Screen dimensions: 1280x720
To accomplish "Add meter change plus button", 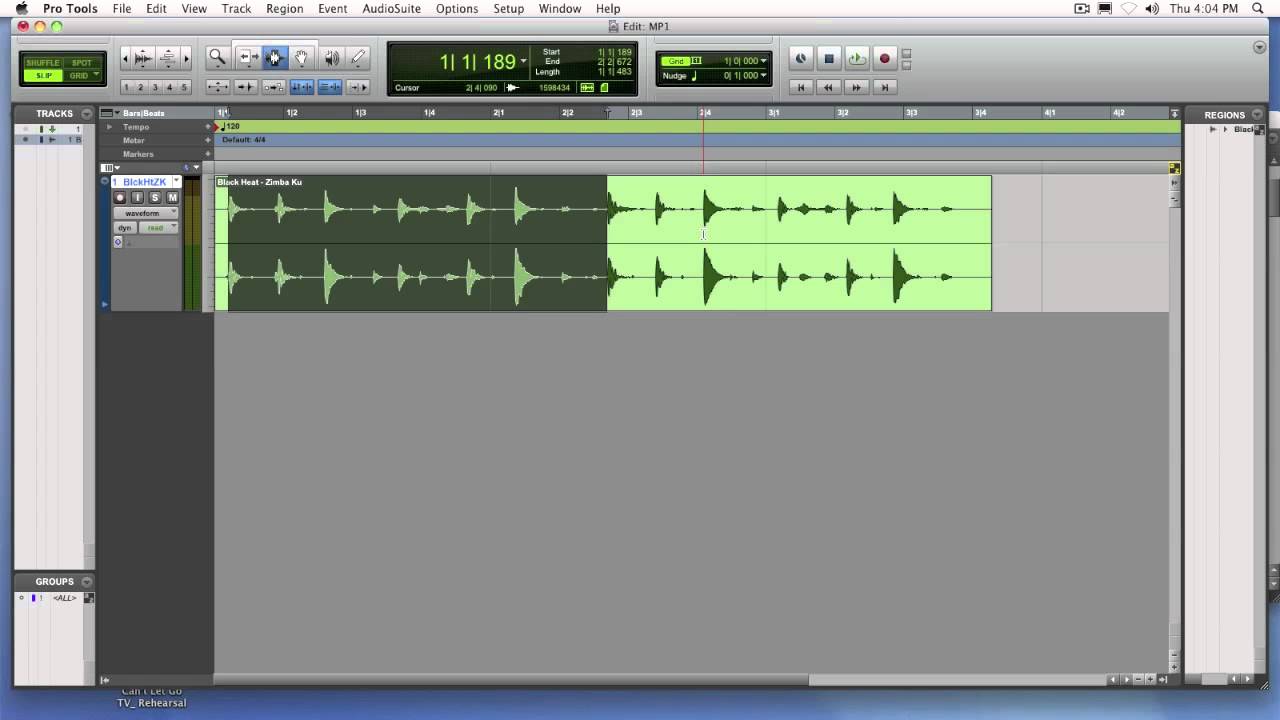I will [x=208, y=141].
